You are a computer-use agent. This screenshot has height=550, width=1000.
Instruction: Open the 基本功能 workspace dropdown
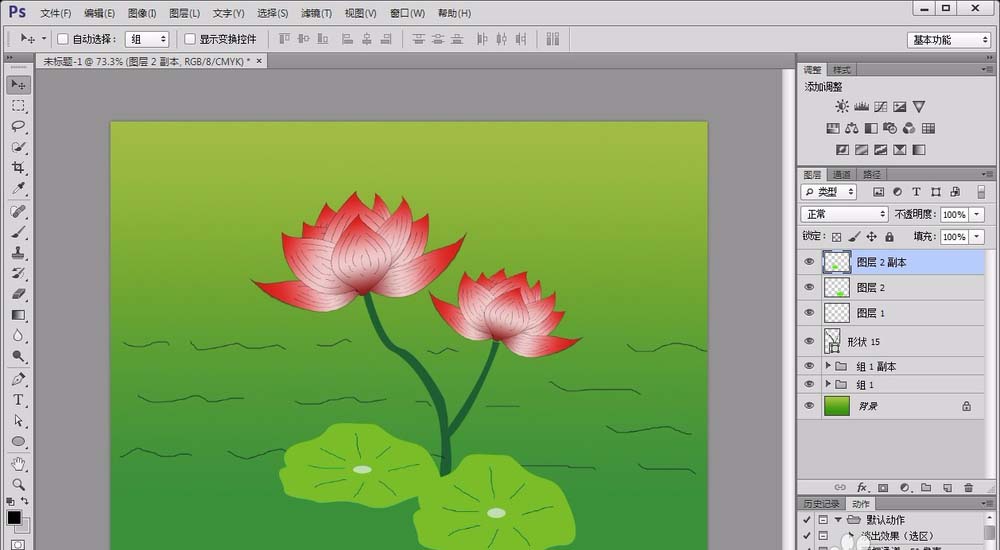(x=948, y=40)
